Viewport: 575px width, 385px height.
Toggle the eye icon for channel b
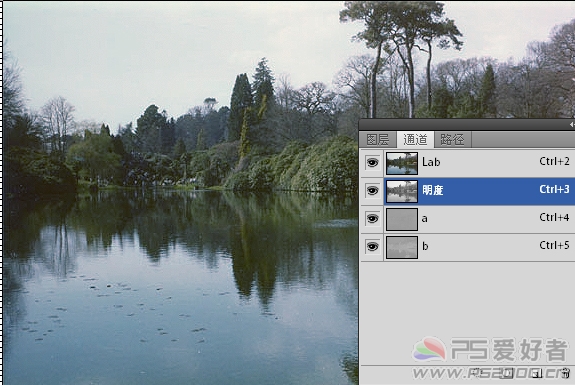coord(372,247)
